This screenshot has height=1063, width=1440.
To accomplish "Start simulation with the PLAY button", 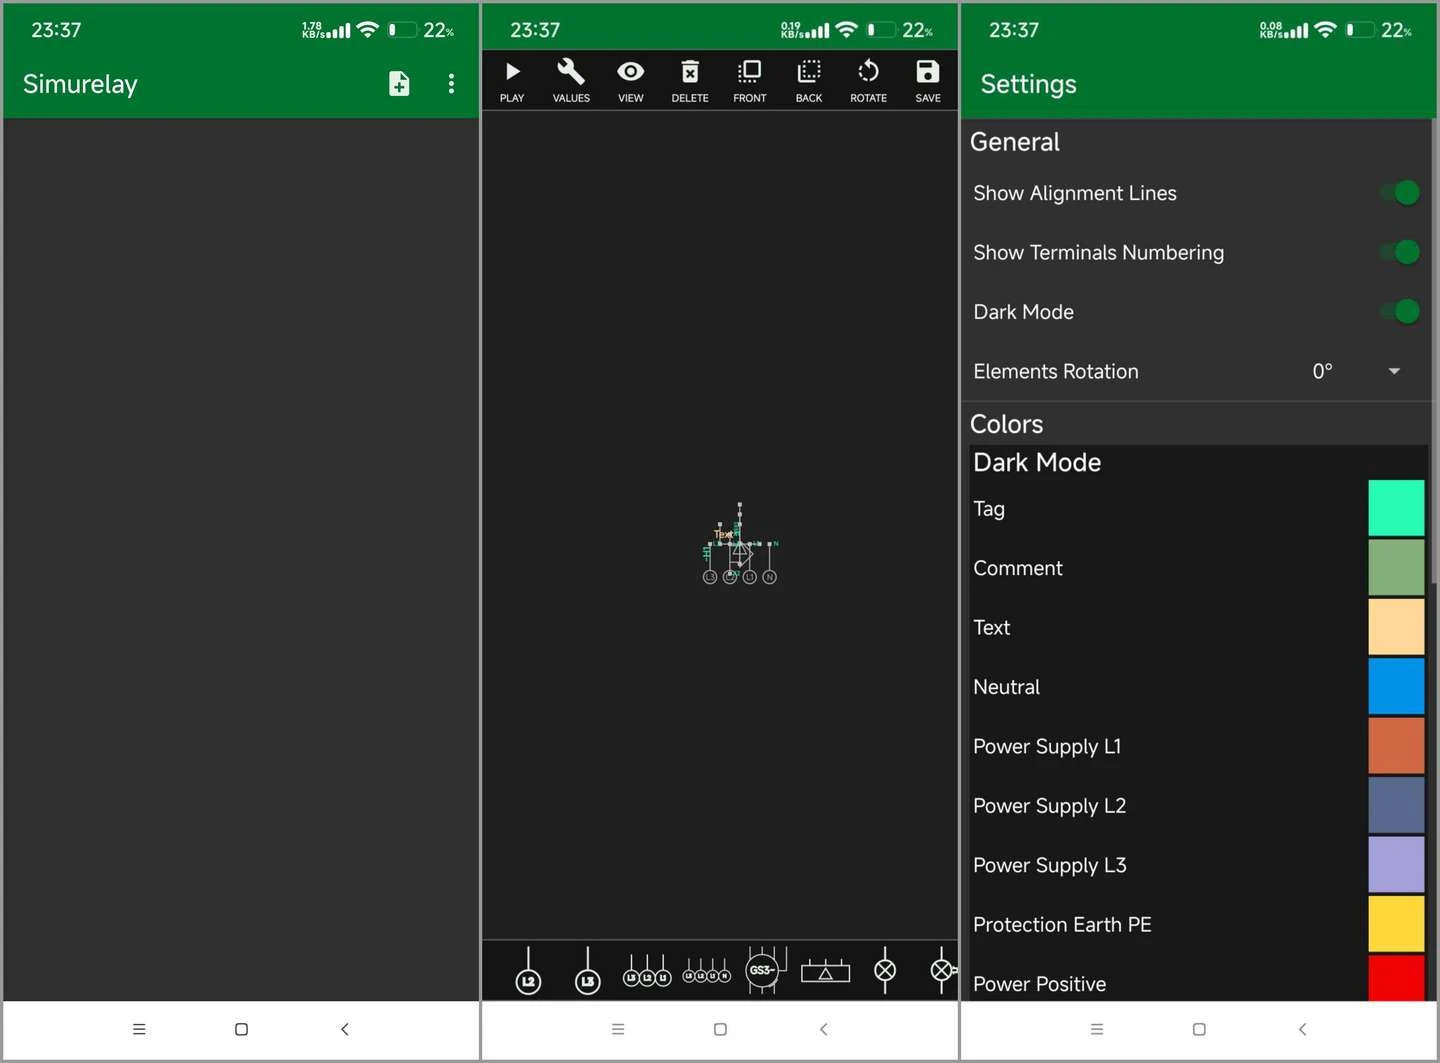I will point(512,80).
